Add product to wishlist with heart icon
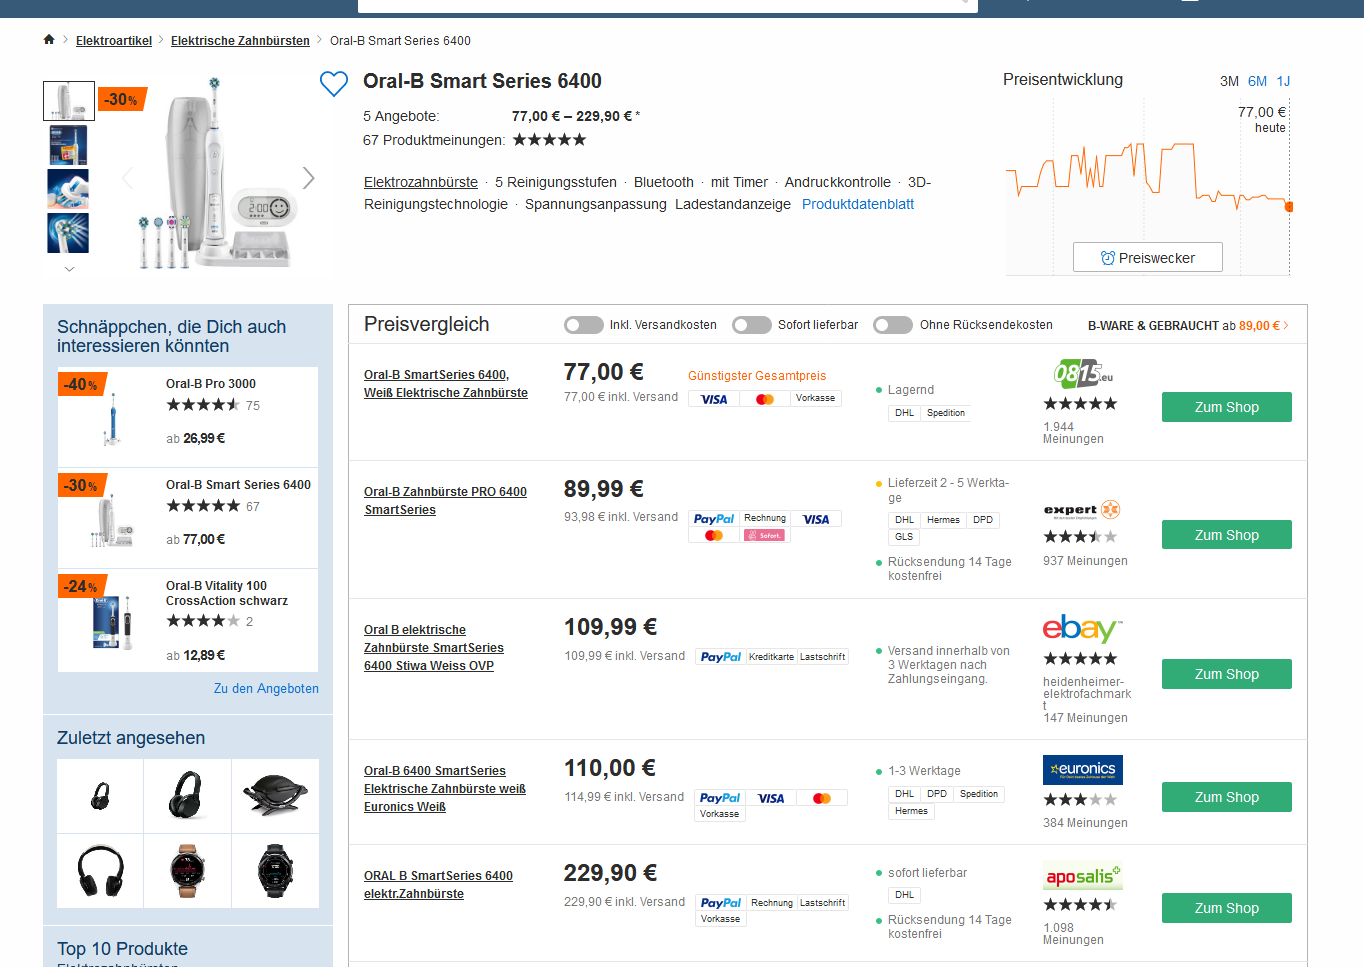 point(334,84)
